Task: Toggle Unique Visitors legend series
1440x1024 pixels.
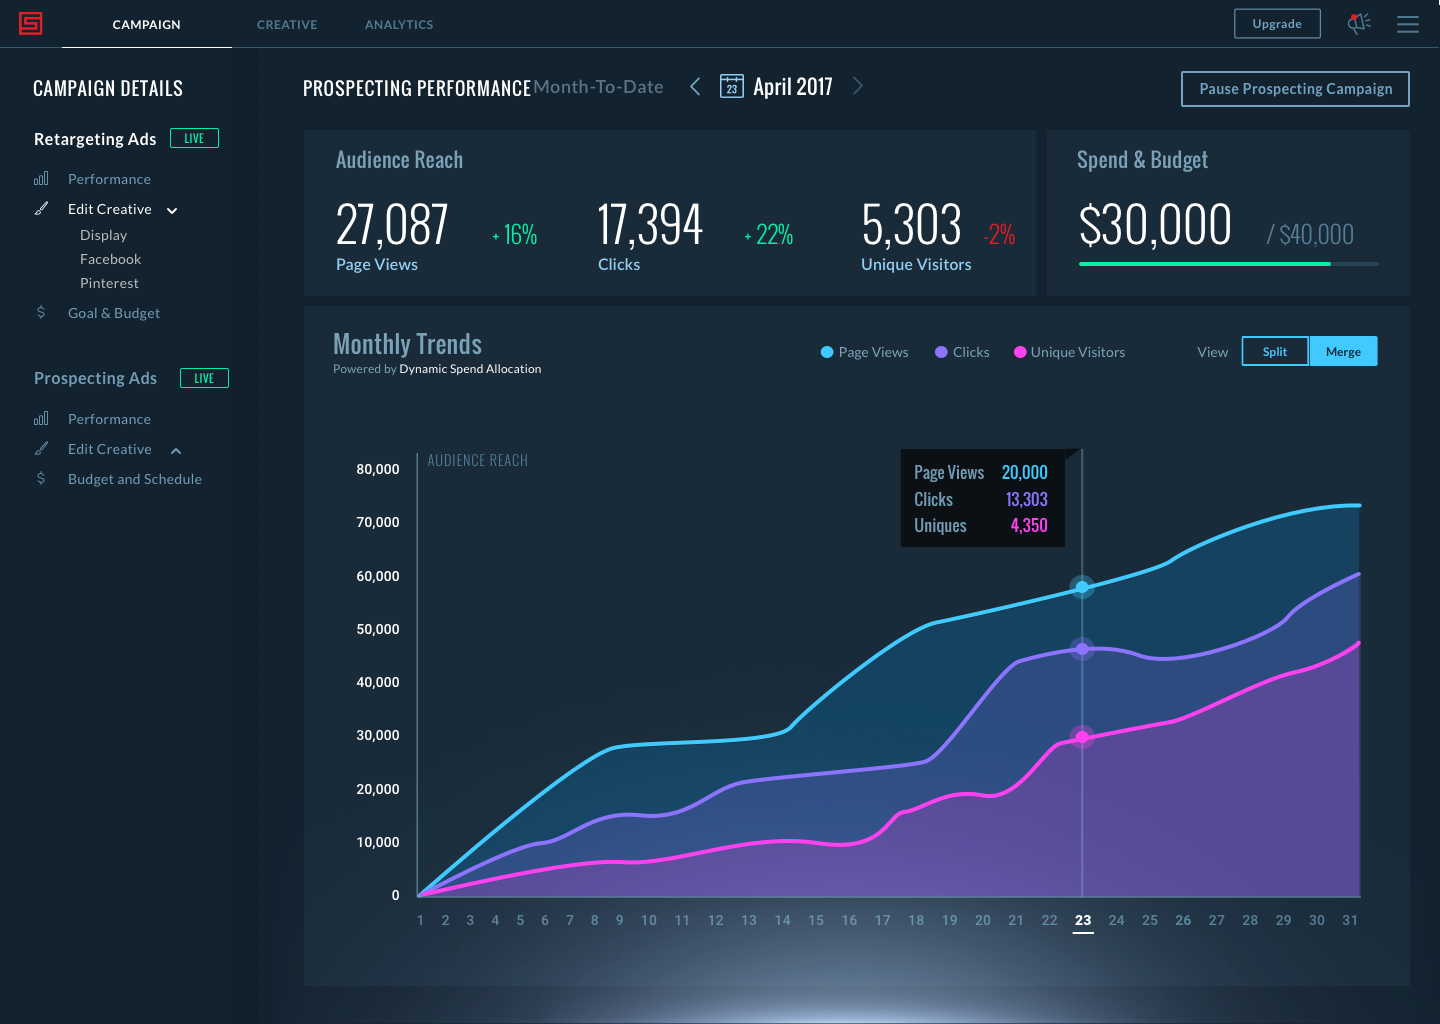Action: (1069, 352)
